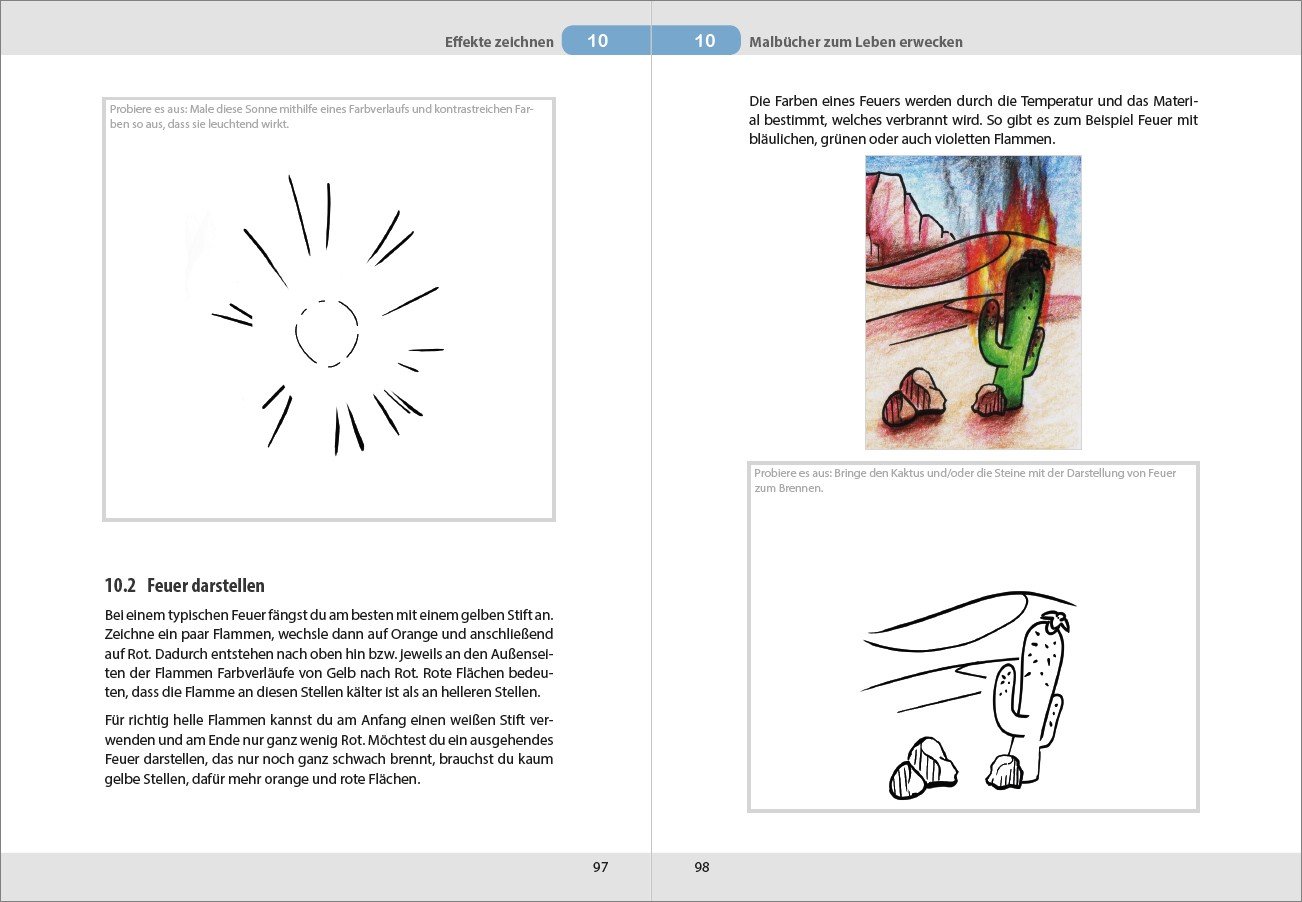Click the paragraph starting "Für richtig helle Flammen"
This screenshot has height=902, width=1302.
[329, 749]
